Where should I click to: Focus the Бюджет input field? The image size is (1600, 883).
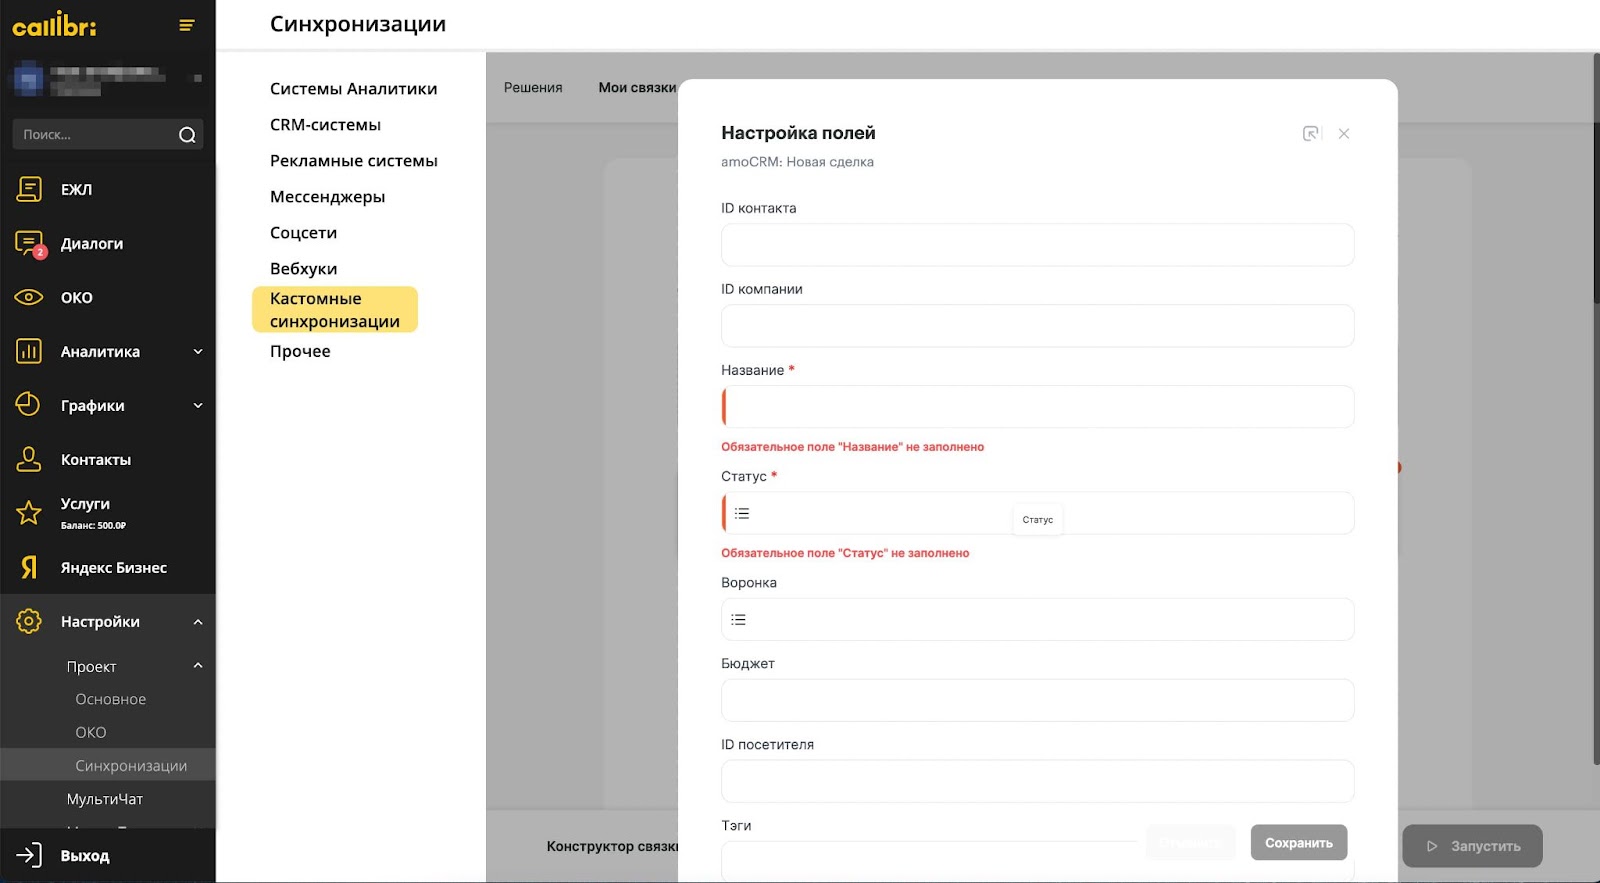coord(1038,700)
